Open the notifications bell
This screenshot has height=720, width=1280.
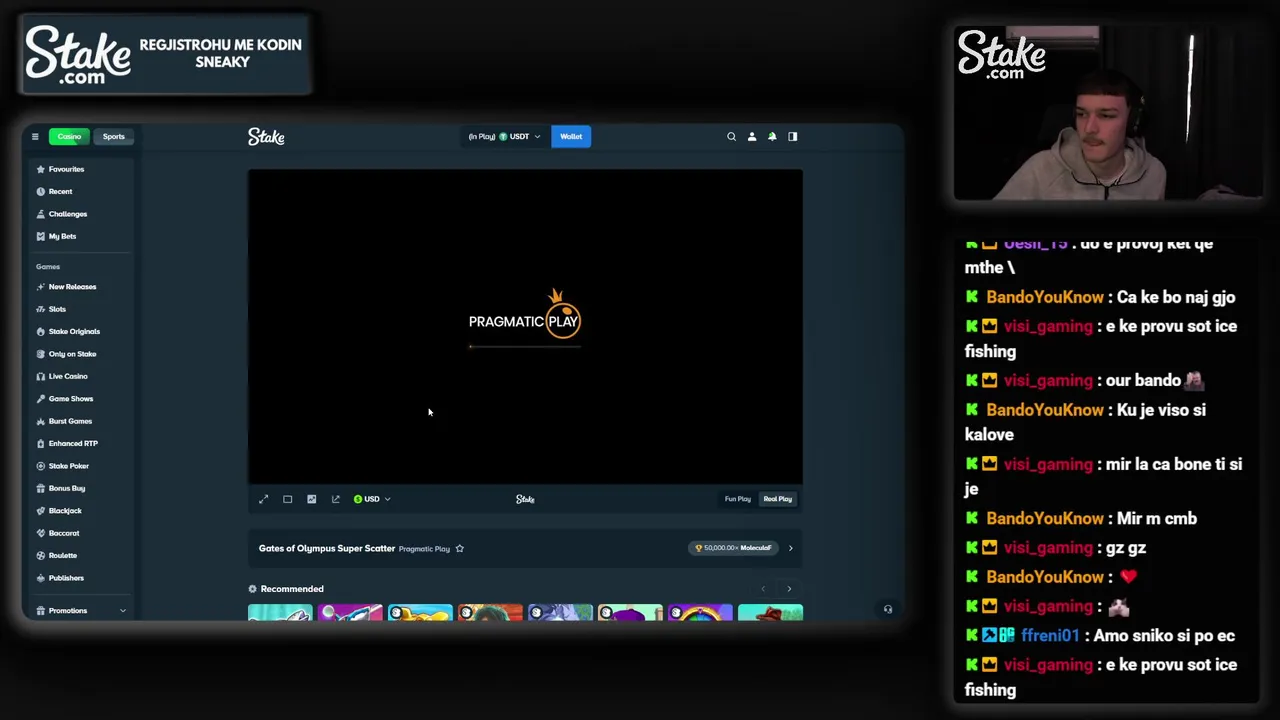click(772, 137)
